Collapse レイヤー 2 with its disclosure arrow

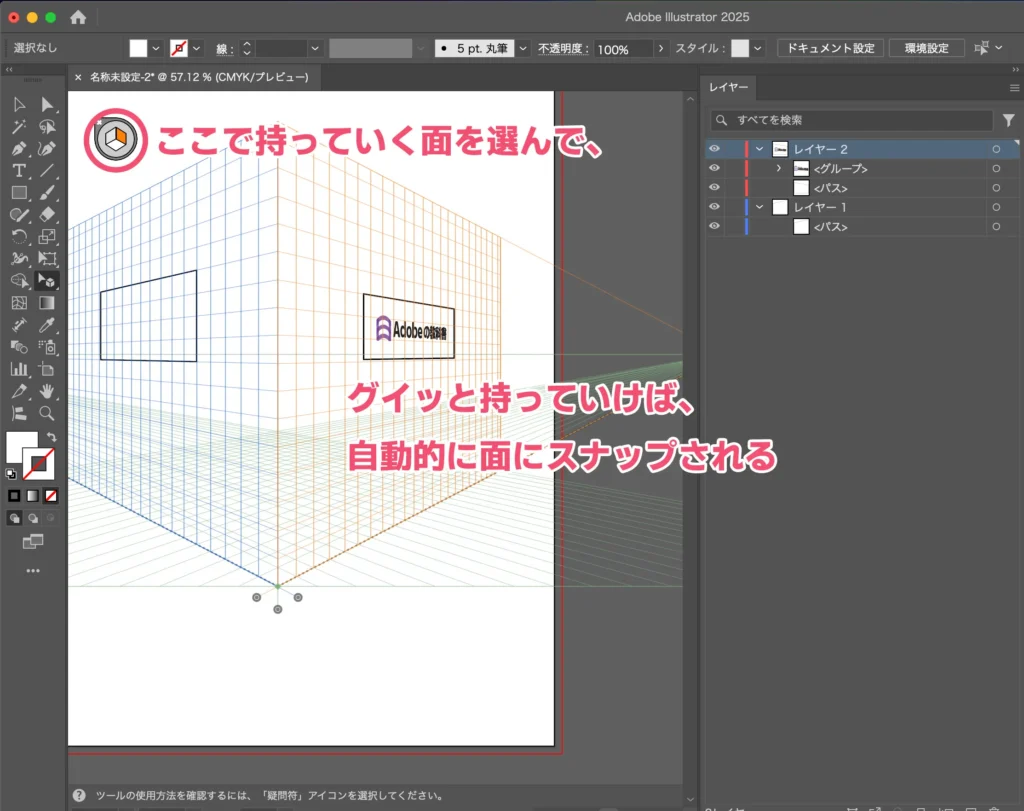tap(760, 148)
